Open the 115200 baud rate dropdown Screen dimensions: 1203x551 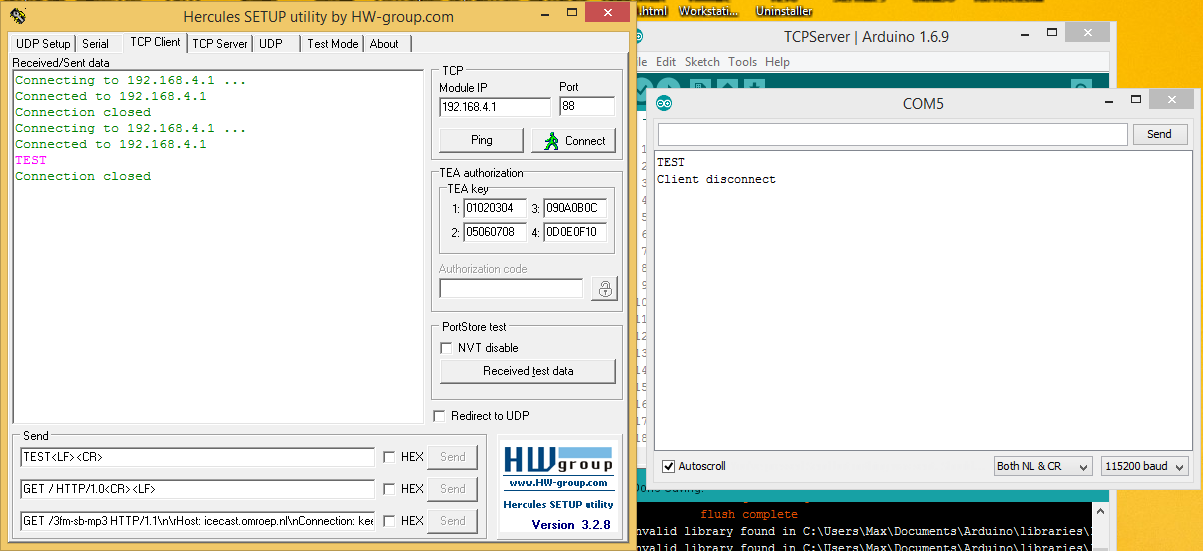(1144, 466)
